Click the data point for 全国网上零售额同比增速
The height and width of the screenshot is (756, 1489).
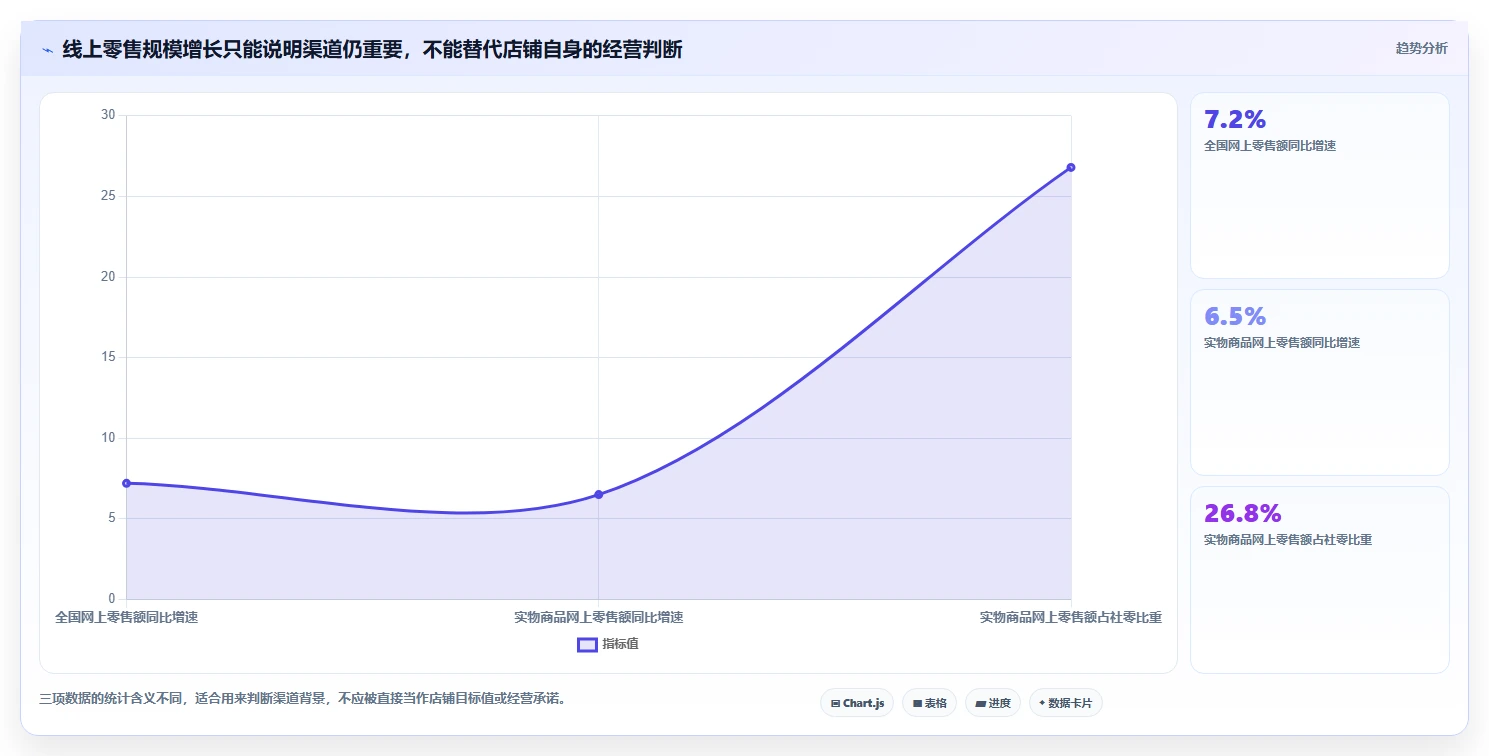coord(126,483)
